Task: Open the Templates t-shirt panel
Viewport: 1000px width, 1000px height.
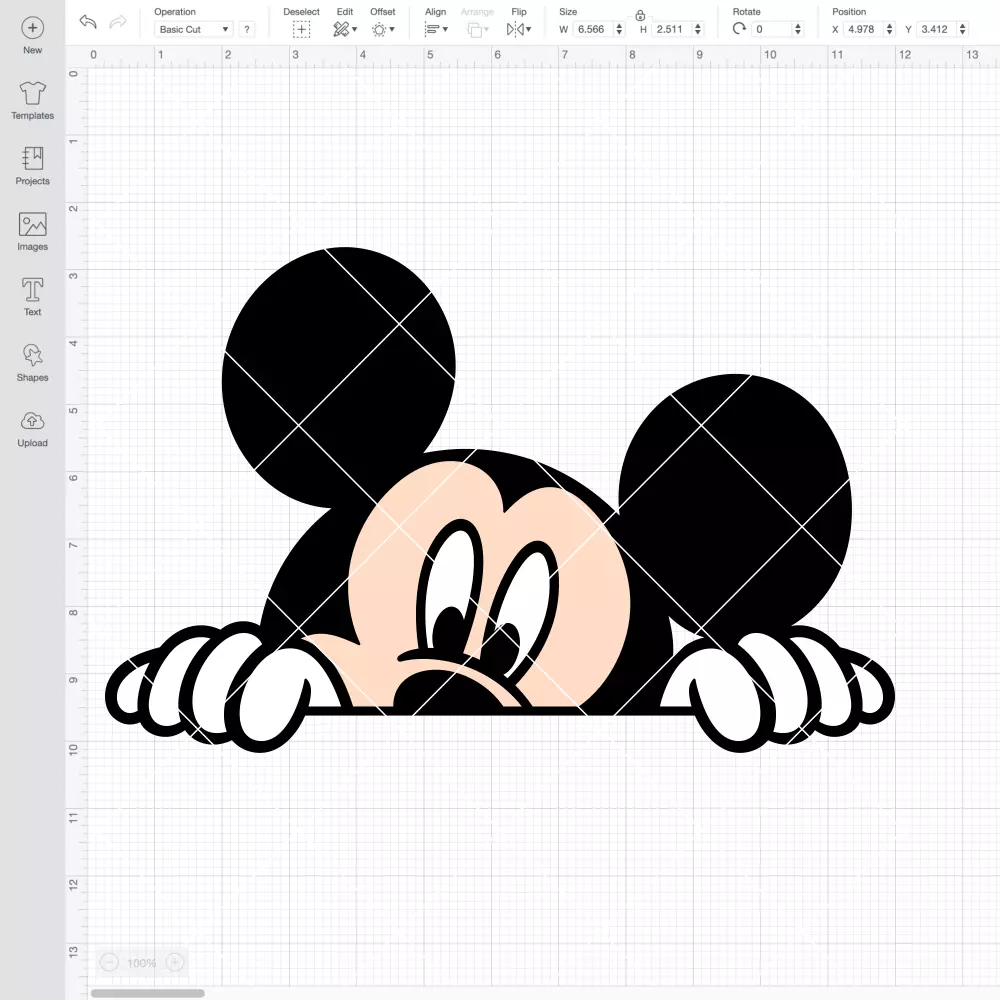Action: click(x=33, y=94)
